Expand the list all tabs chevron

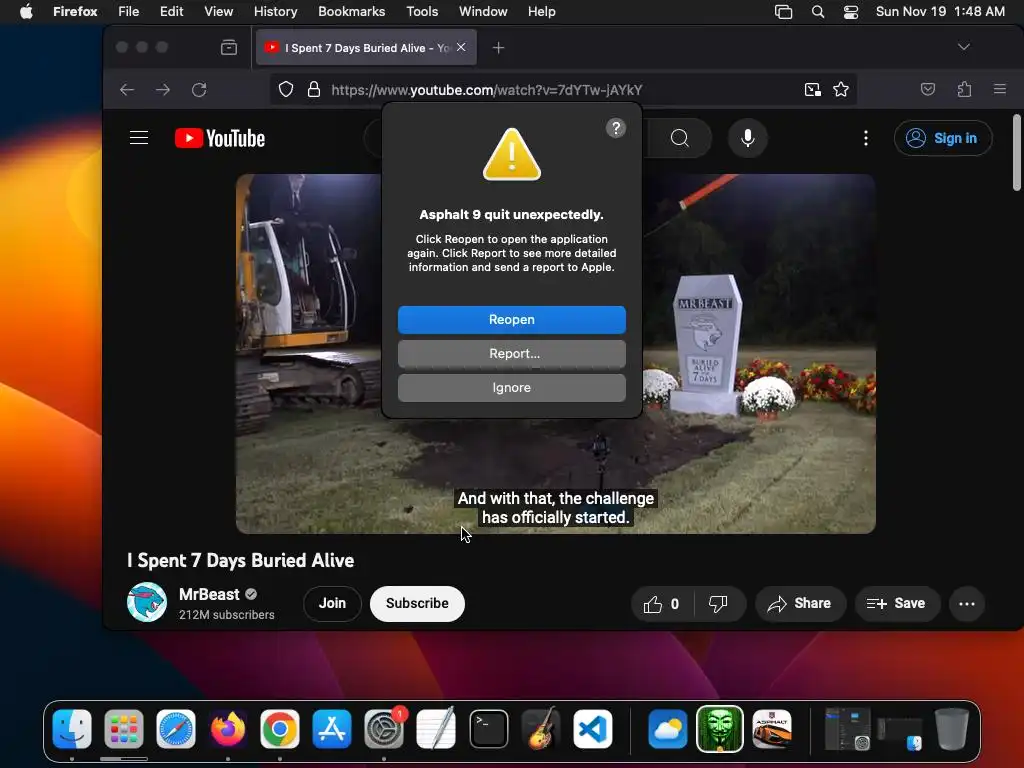[x=963, y=47]
